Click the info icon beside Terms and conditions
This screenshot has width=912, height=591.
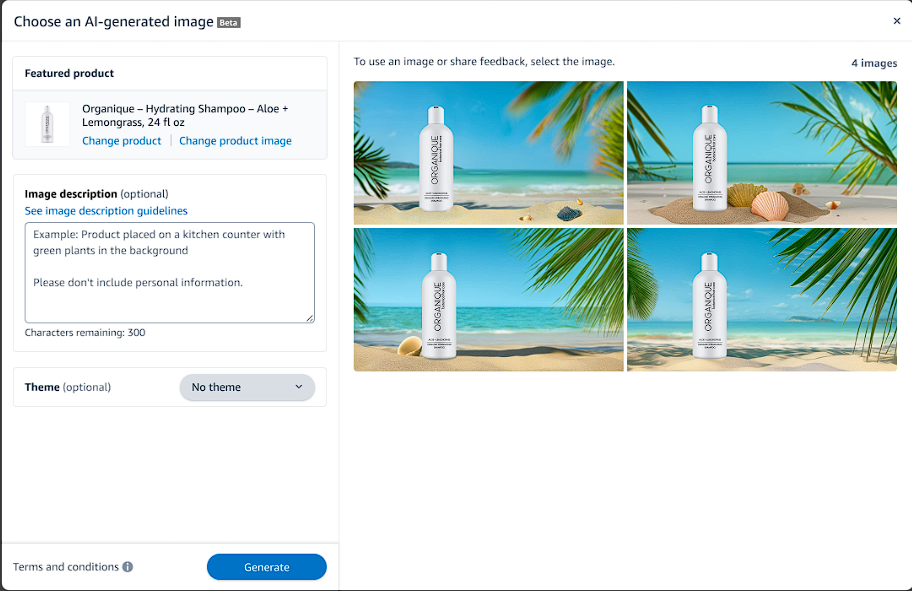[x=128, y=567]
